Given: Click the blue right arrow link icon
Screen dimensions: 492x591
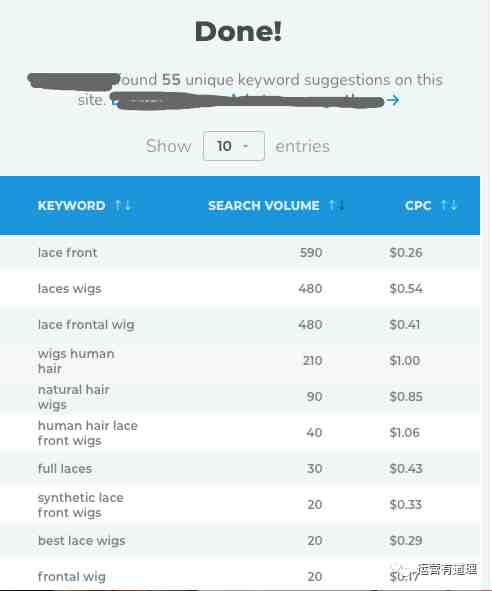Looking at the screenshot, I should pos(393,100).
